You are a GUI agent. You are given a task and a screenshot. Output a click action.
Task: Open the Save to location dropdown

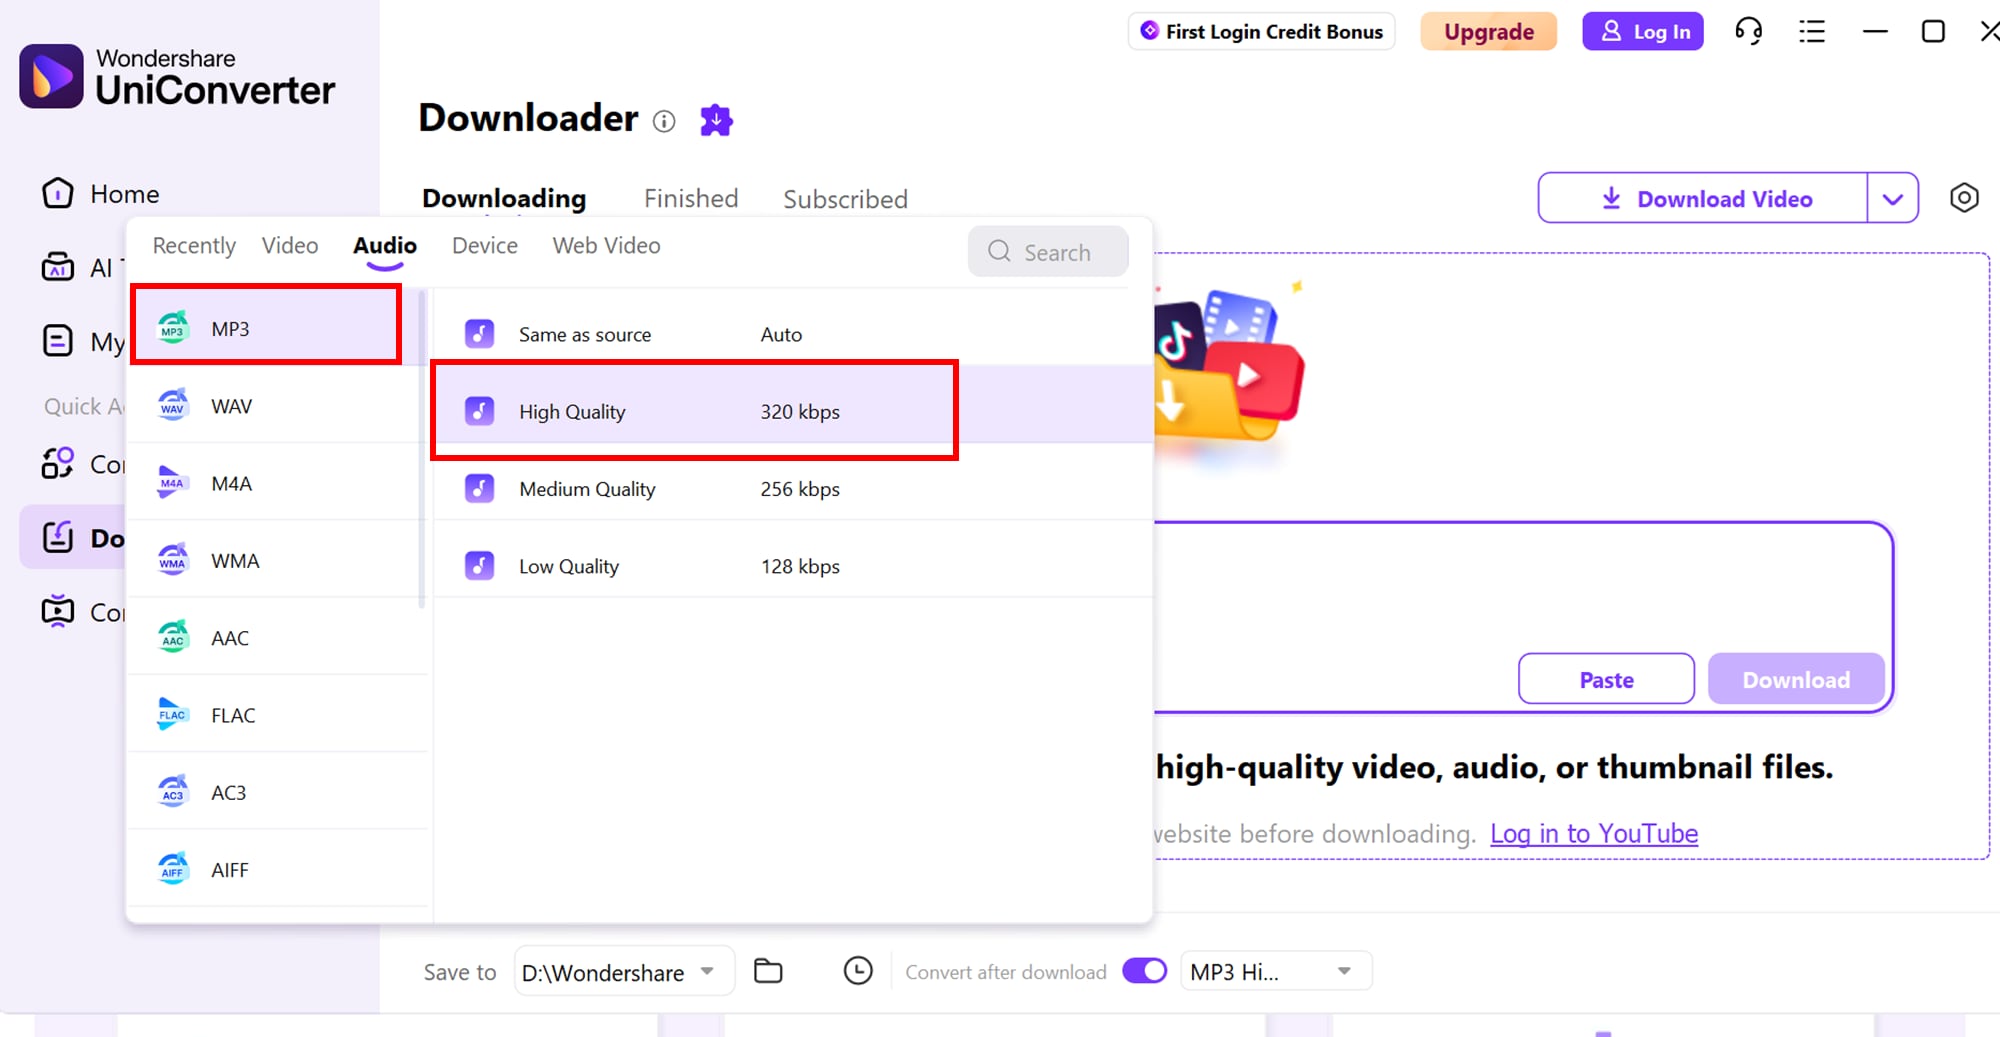point(708,971)
